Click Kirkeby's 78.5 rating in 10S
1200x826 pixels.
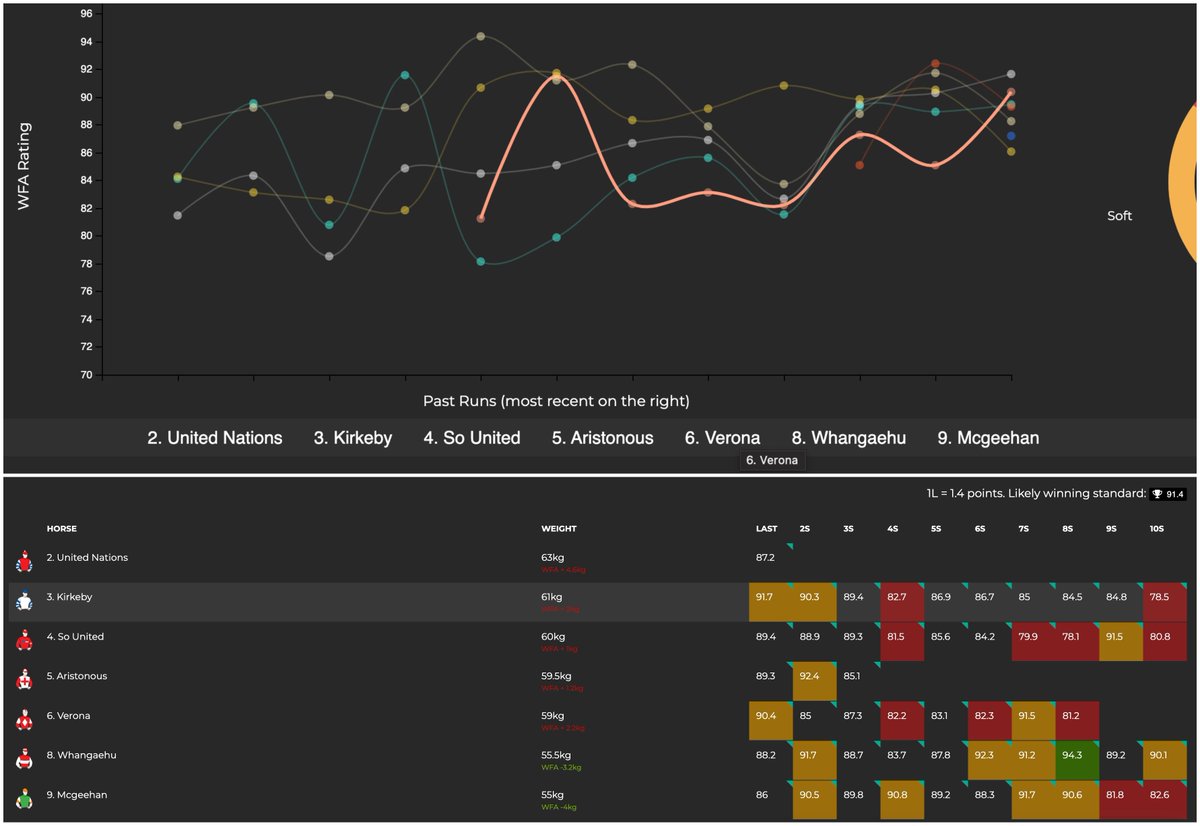click(1164, 602)
